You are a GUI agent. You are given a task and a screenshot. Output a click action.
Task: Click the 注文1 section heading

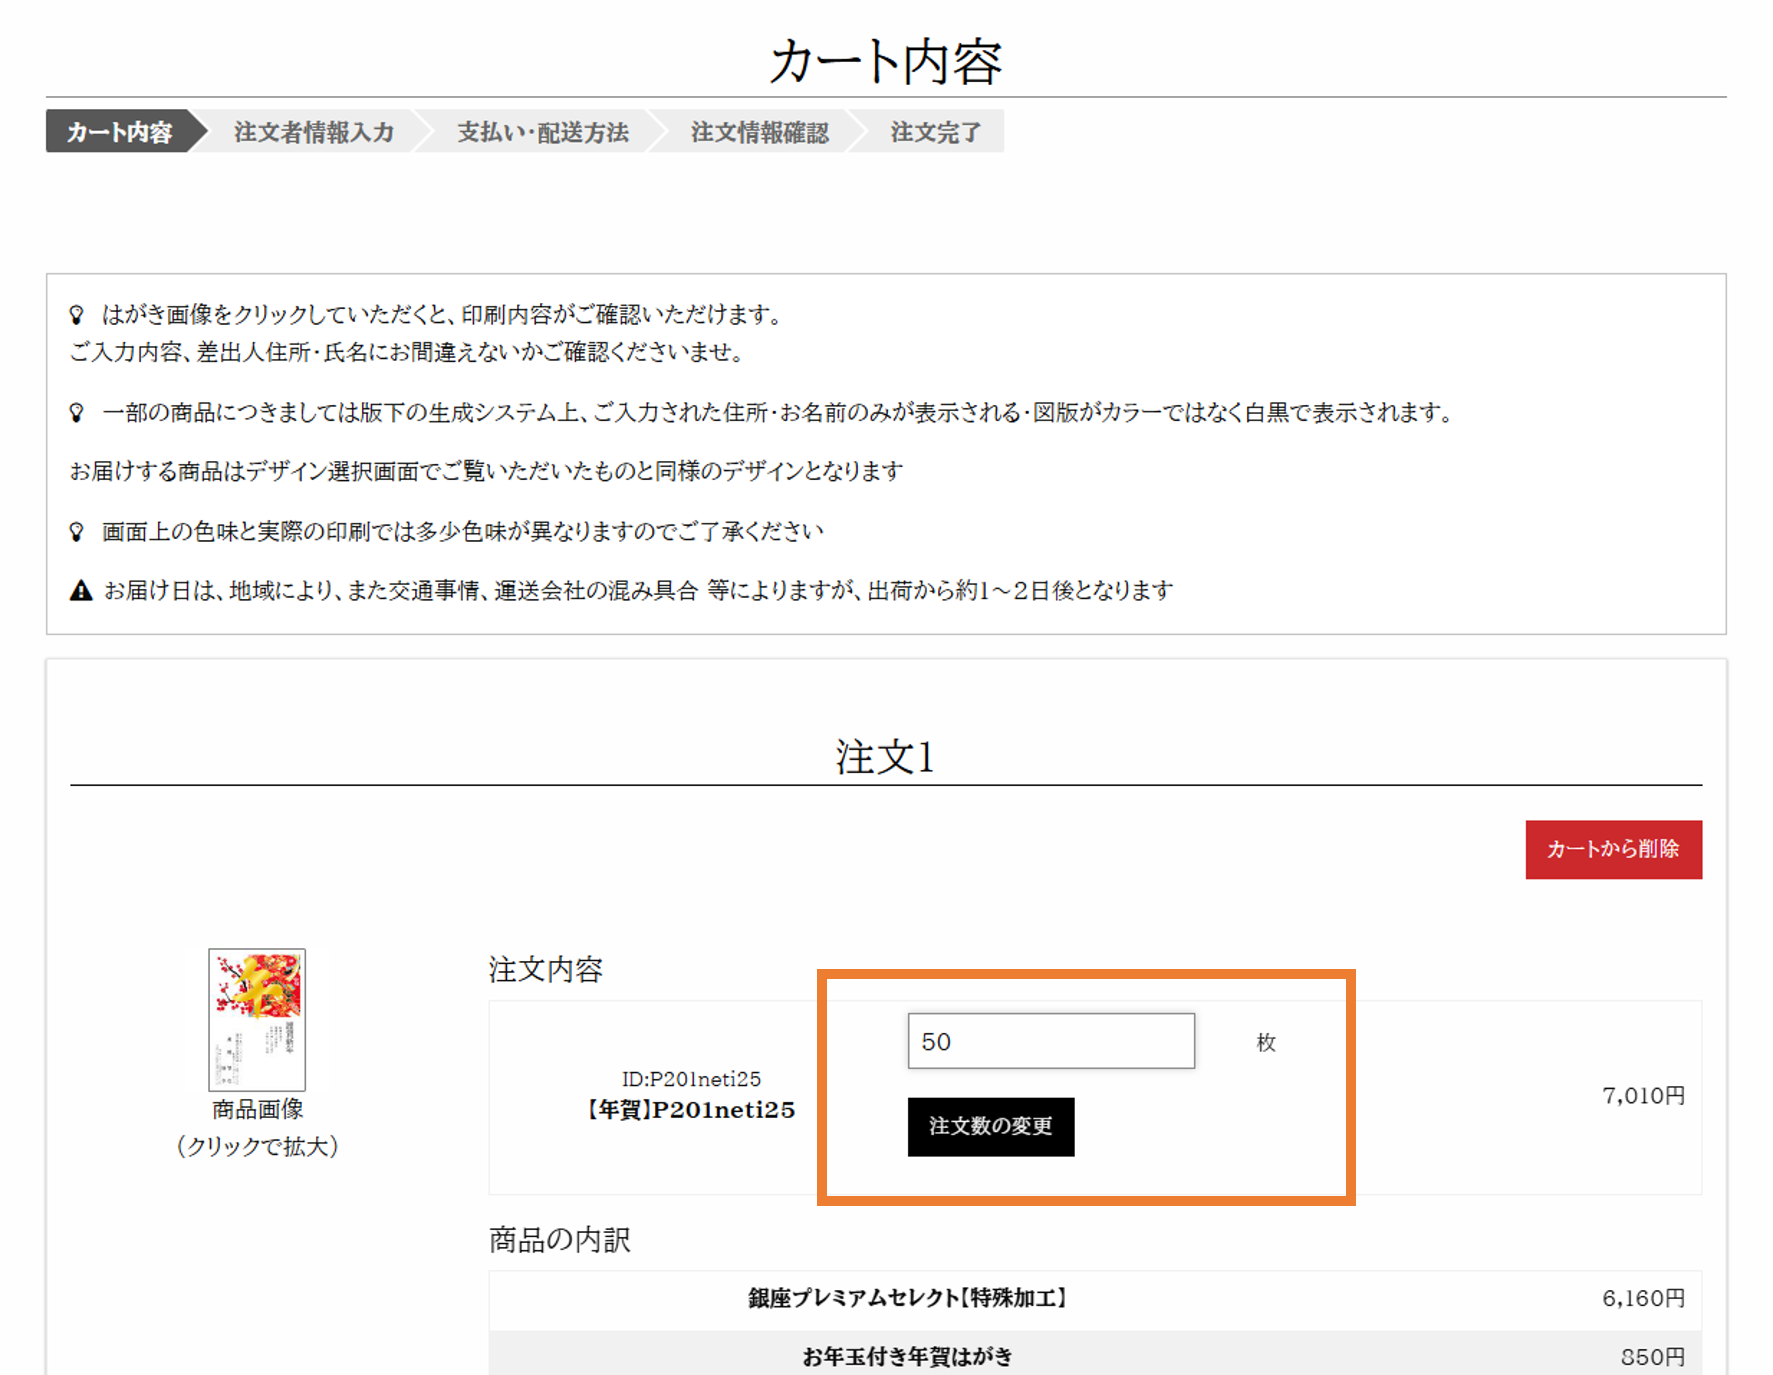(x=885, y=757)
